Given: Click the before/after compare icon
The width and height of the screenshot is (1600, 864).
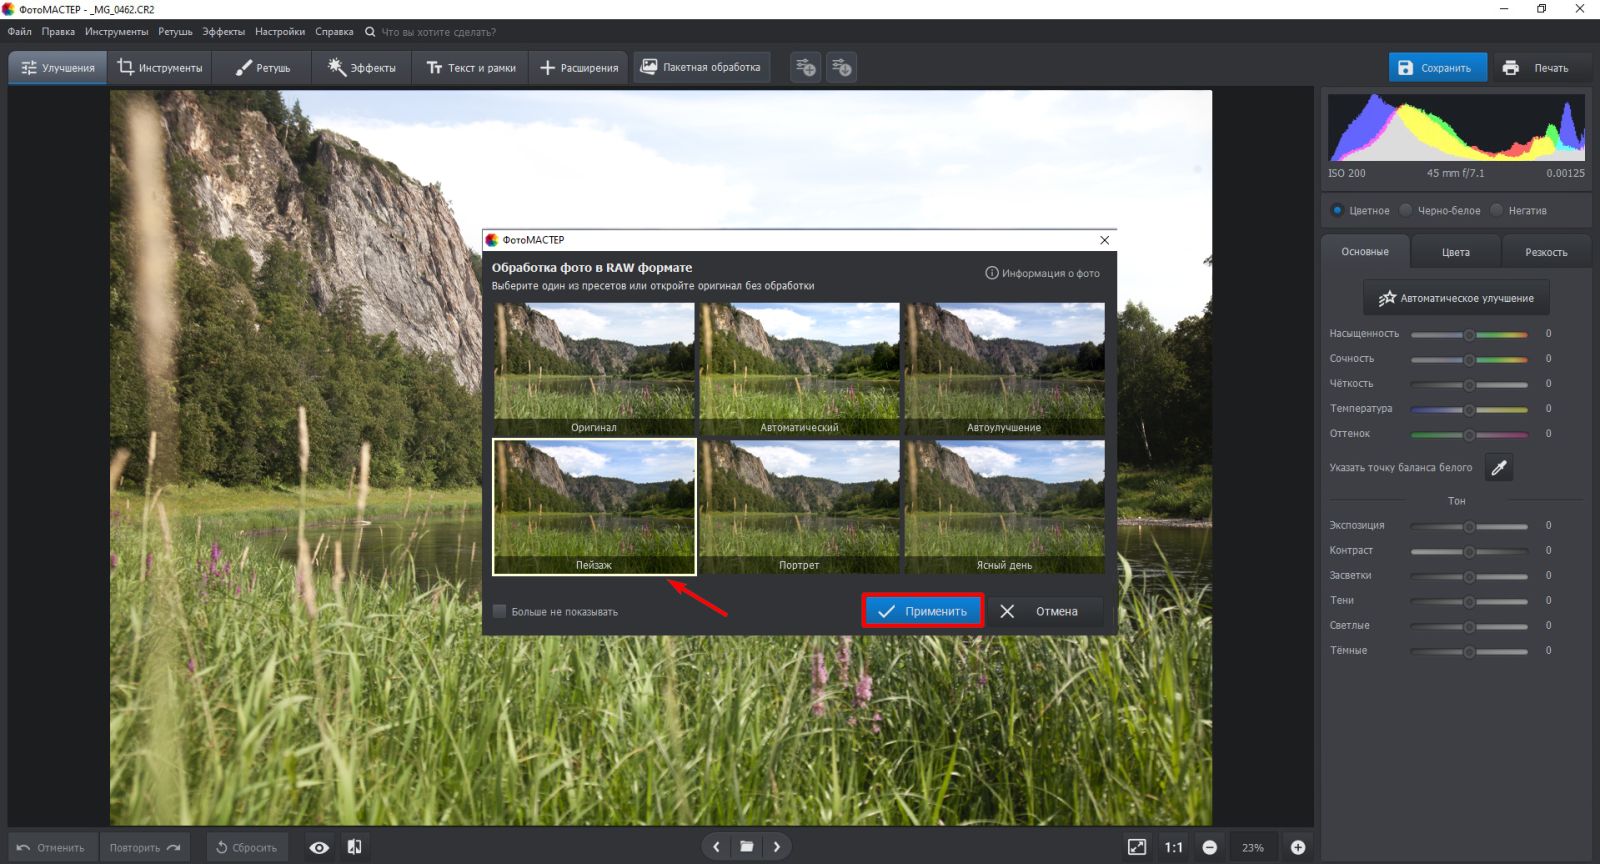Looking at the screenshot, I should click(x=354, y=847).
